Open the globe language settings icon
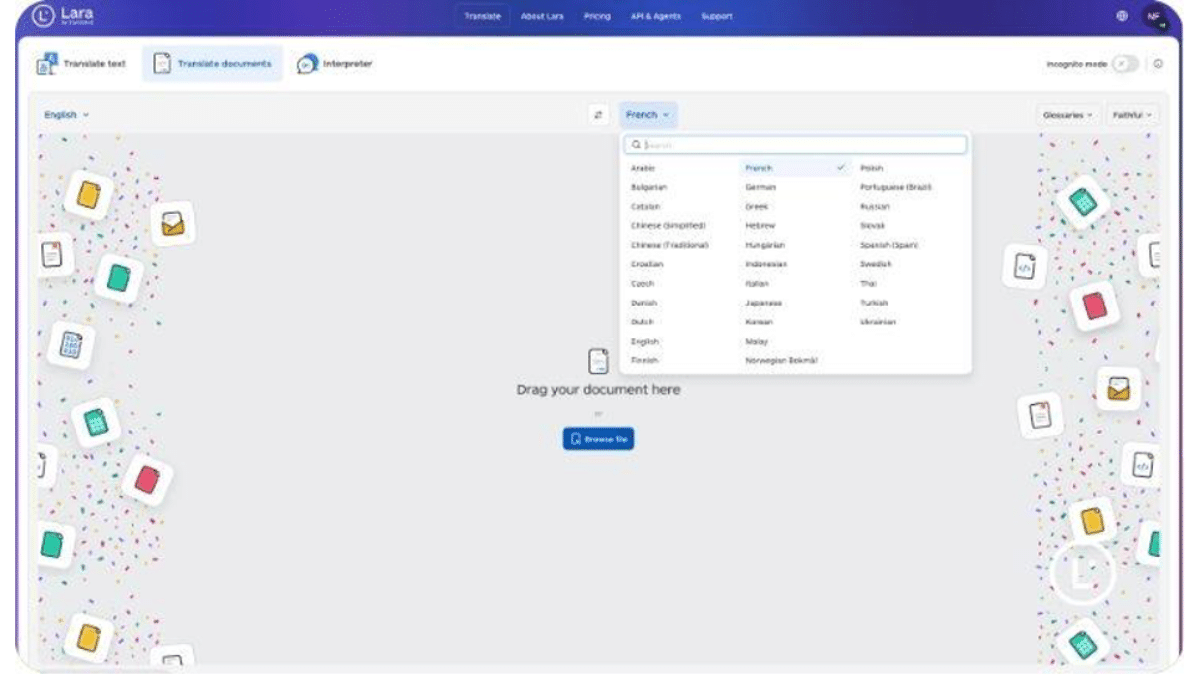1200x675 pixels. pyautogui.click(x=1121, y=16)
